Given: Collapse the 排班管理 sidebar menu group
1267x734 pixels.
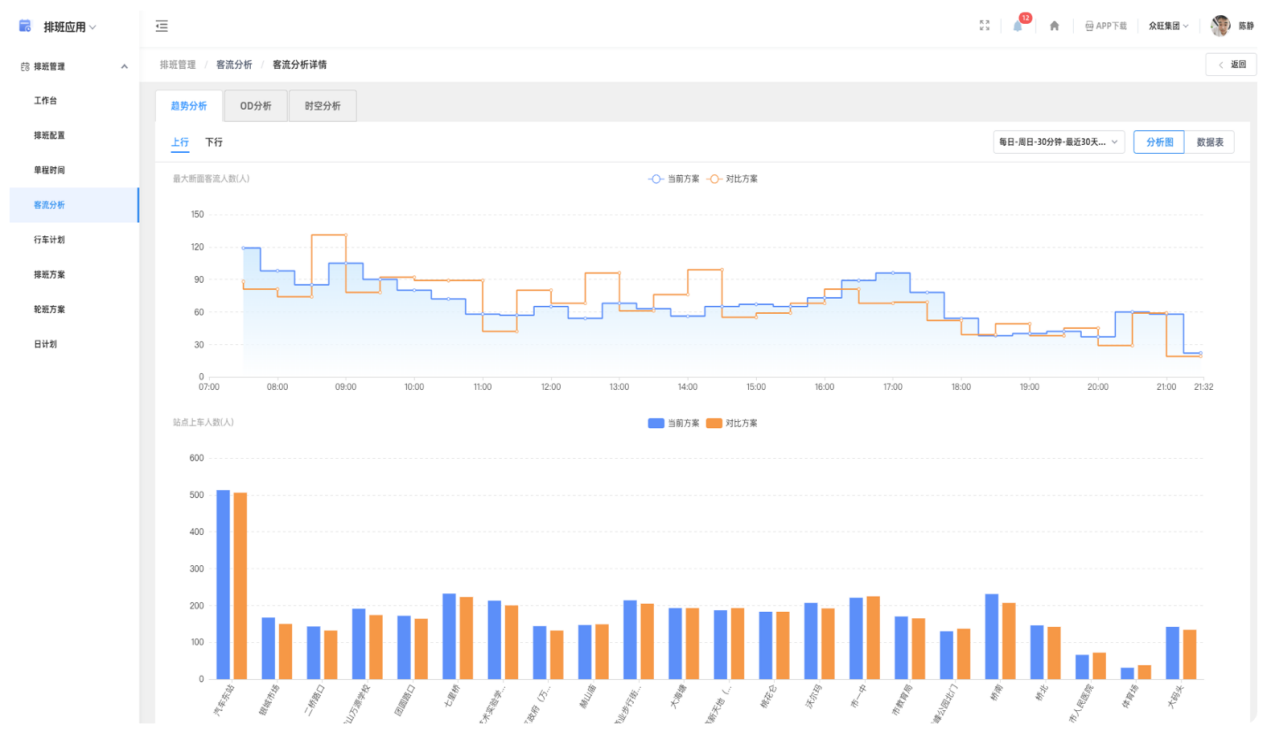Looking at the screenshot, I should (124, 67).
